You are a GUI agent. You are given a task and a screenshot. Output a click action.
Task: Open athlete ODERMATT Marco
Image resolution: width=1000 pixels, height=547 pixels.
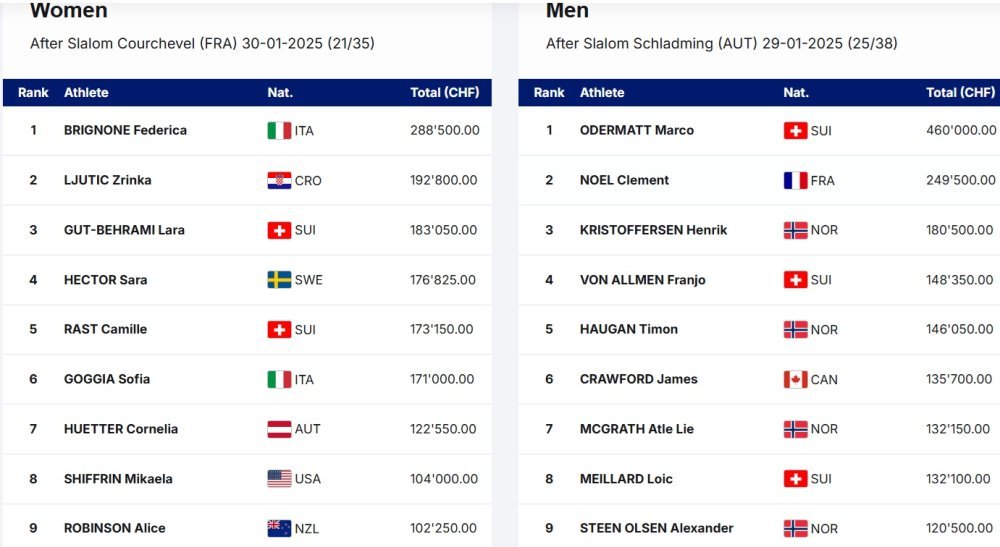636,130
